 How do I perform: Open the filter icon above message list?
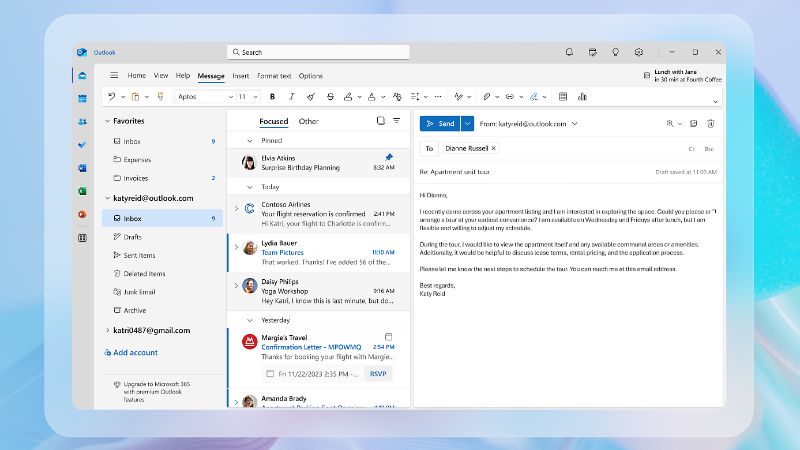pos(396,121)
